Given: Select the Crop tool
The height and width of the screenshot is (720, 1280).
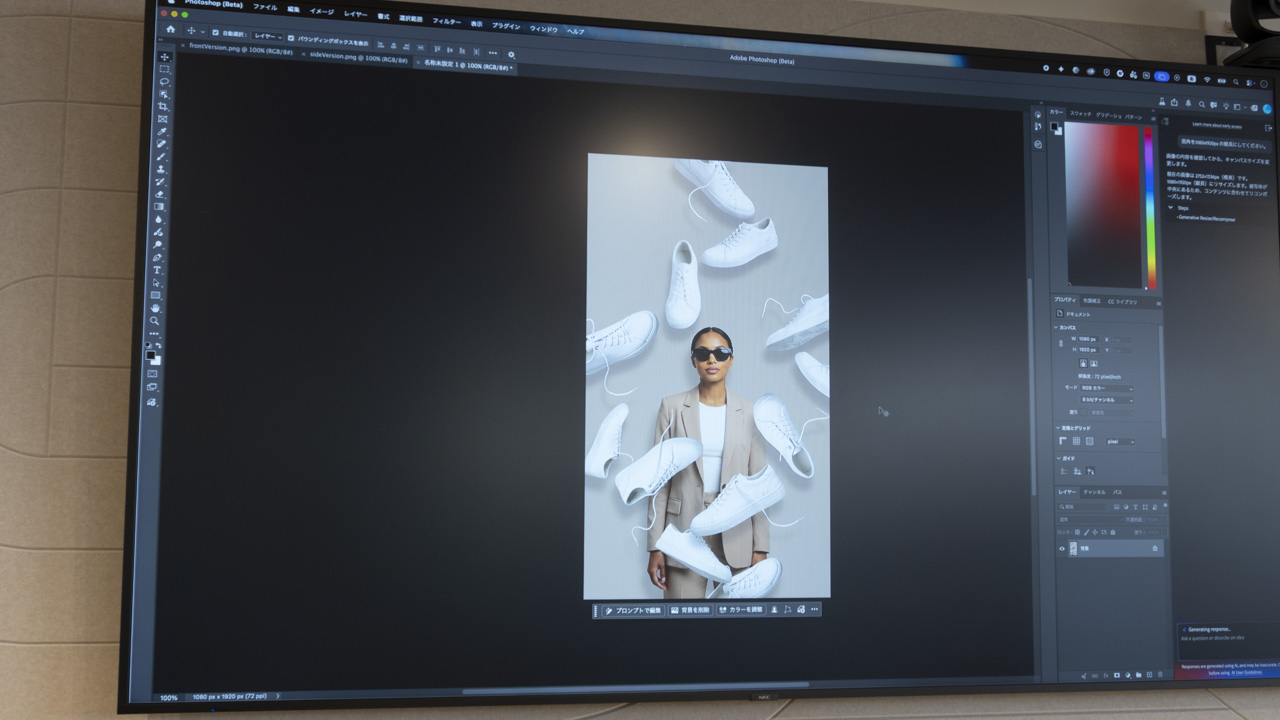Looking at the screenshot, I should click(163, 107).
